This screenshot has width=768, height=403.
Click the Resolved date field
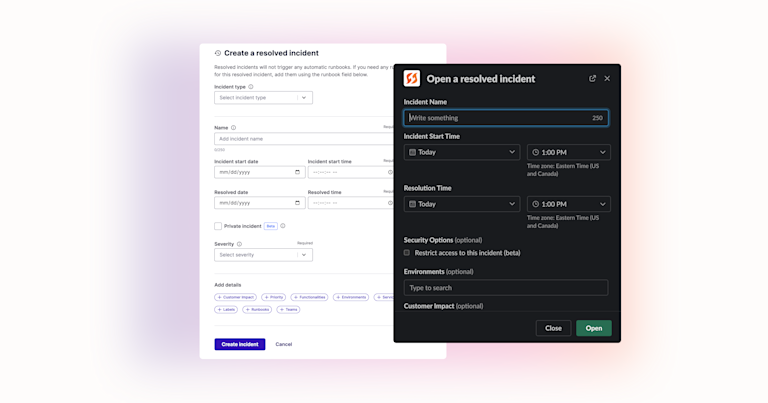tap(260, 203)
